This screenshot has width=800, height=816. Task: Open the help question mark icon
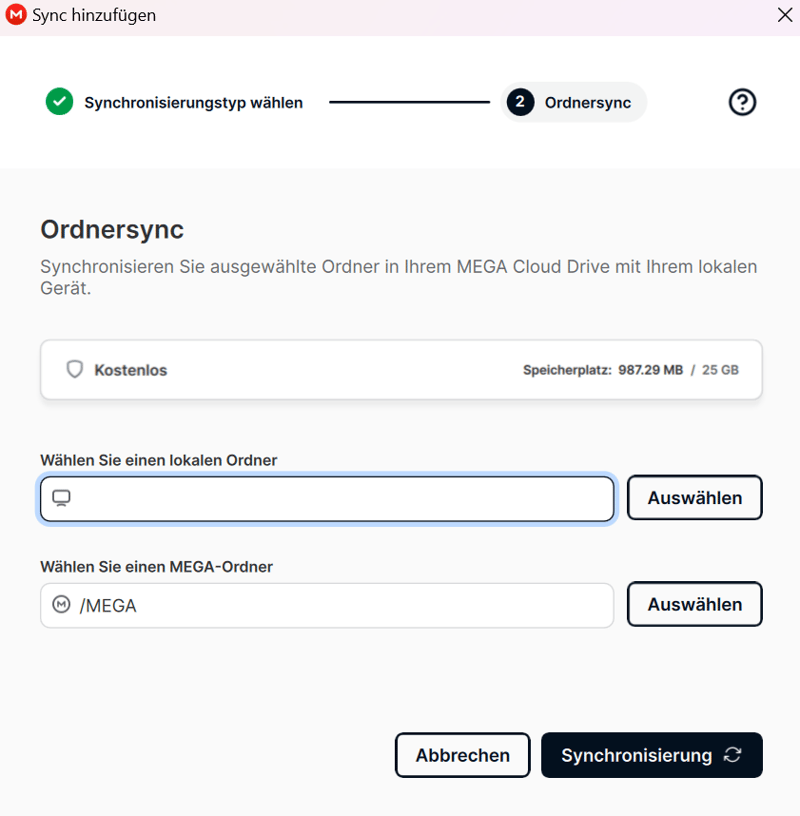(x=742, y=102)
